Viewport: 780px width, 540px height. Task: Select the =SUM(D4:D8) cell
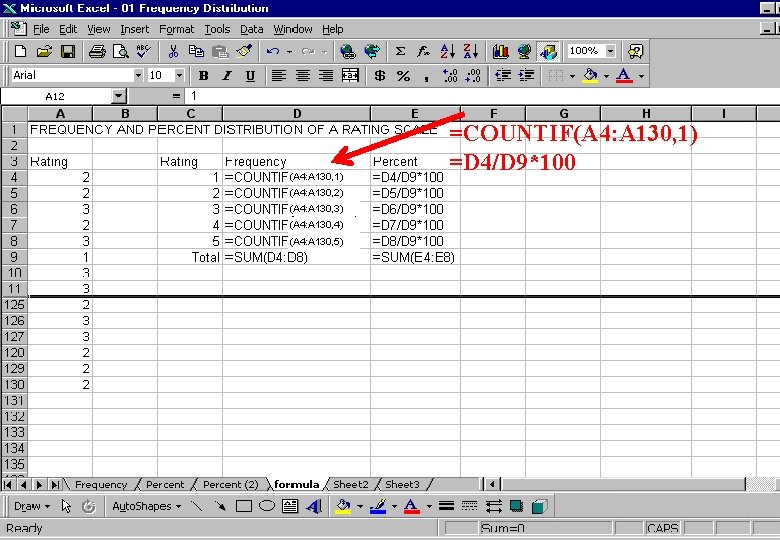296,257
